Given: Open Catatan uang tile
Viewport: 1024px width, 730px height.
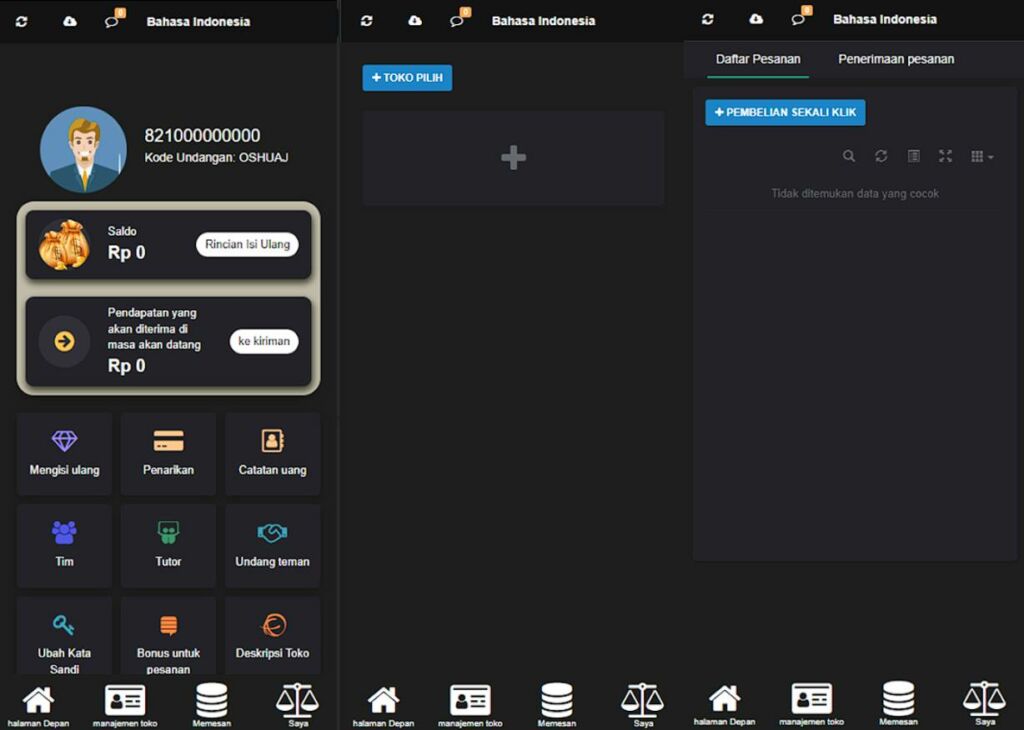Looking at the screenshot, I should click(x=272, y=453).
